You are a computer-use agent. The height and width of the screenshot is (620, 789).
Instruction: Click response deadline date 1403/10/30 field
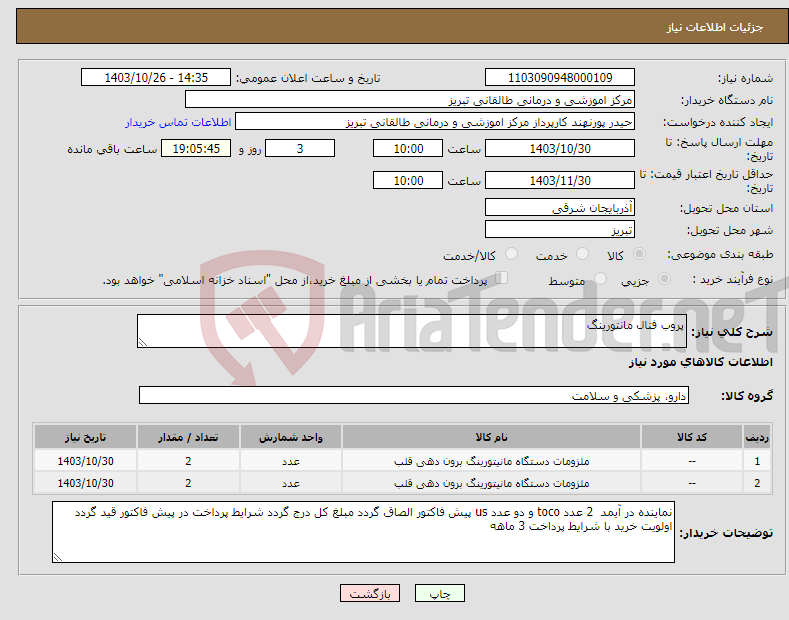560,148
